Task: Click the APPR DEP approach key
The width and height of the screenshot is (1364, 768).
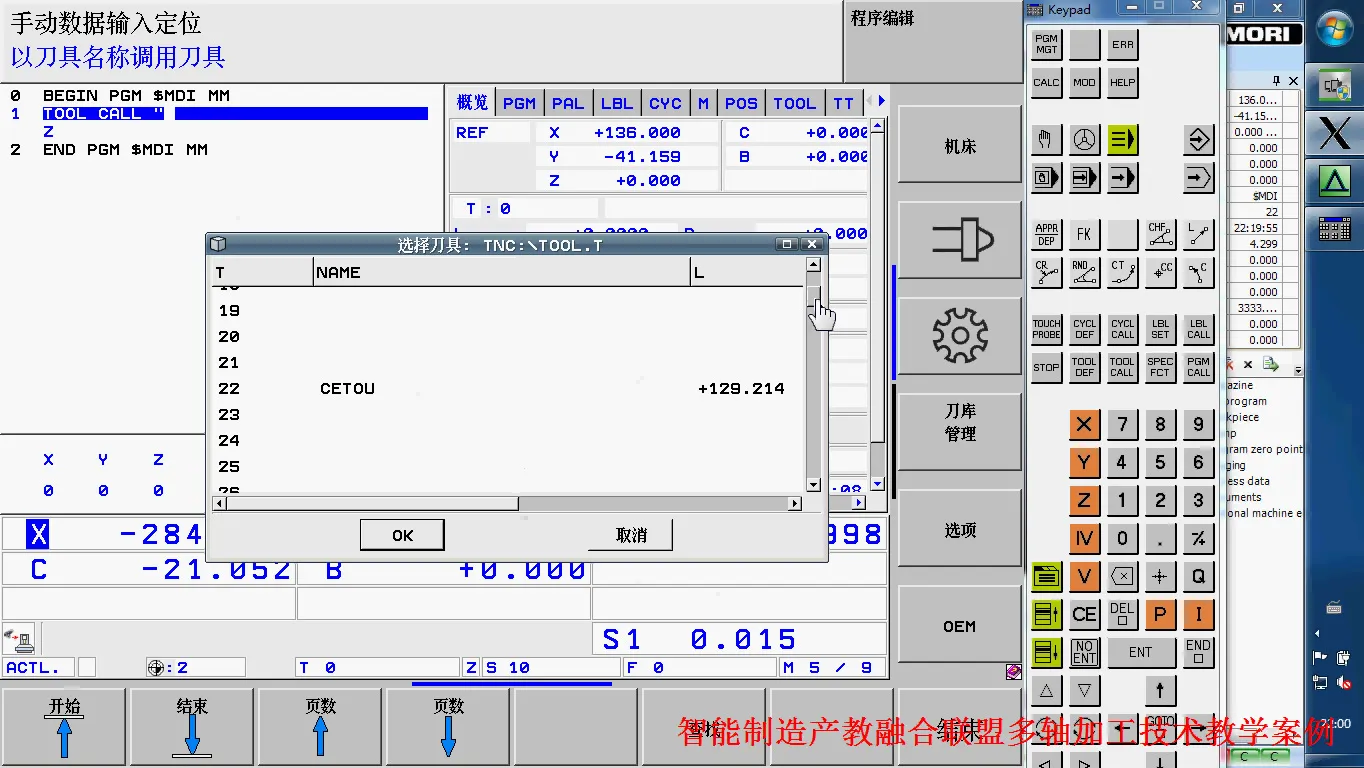Action: 1046,235
